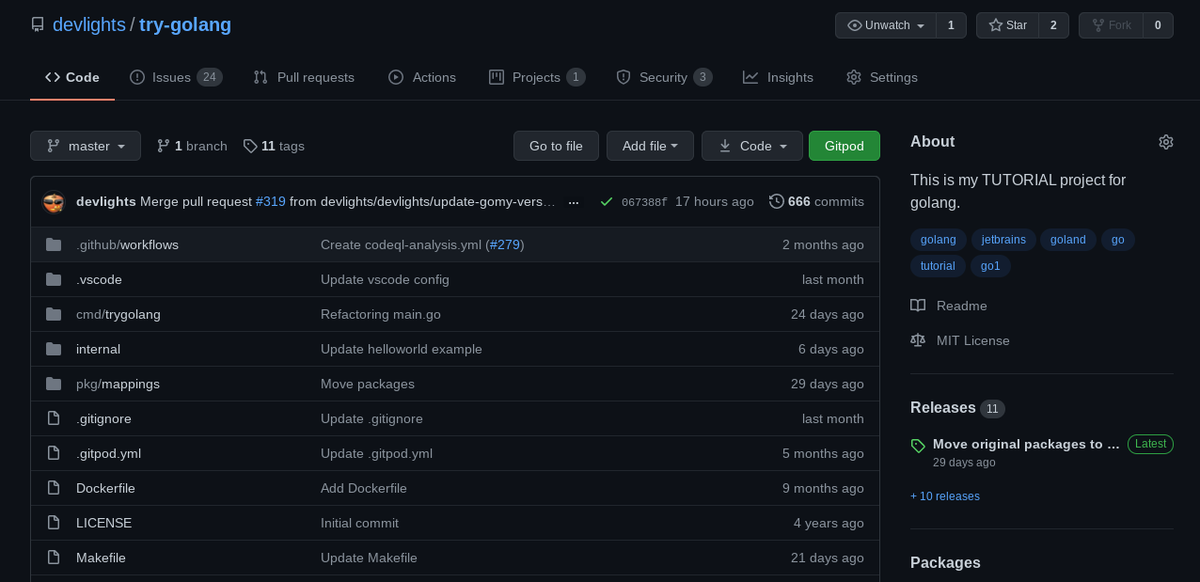The width and height of the screenshot is (1200, 582).
Task: Click the Unwatch dropdown button
Action: tap(886, 25)
